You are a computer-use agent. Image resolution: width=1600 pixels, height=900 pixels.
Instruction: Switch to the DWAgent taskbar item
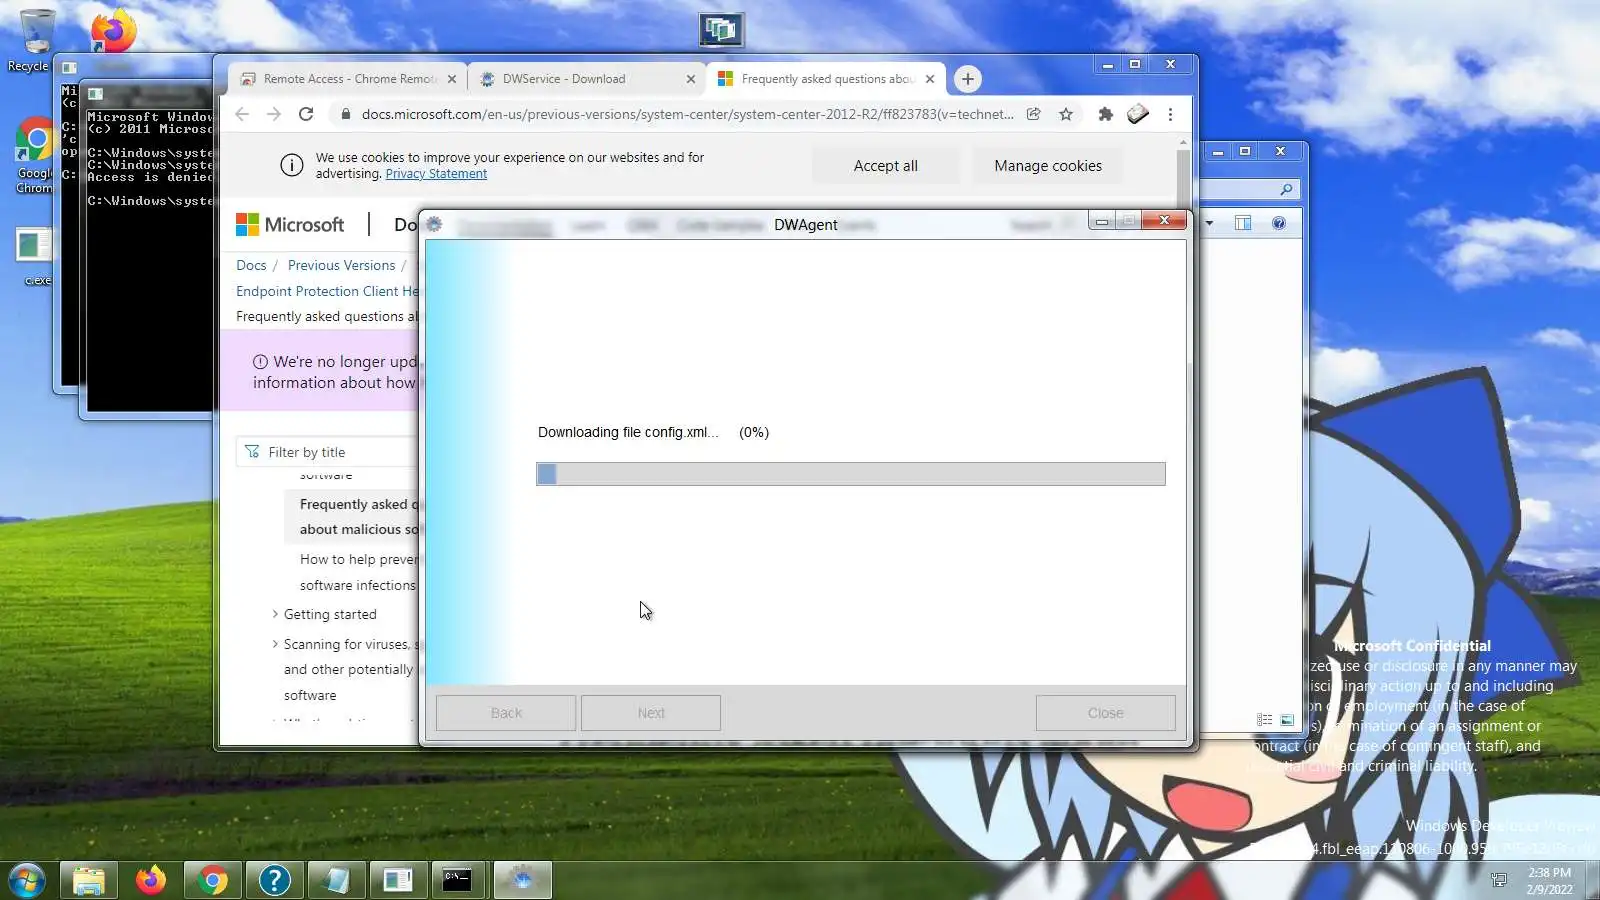[522, 880]
